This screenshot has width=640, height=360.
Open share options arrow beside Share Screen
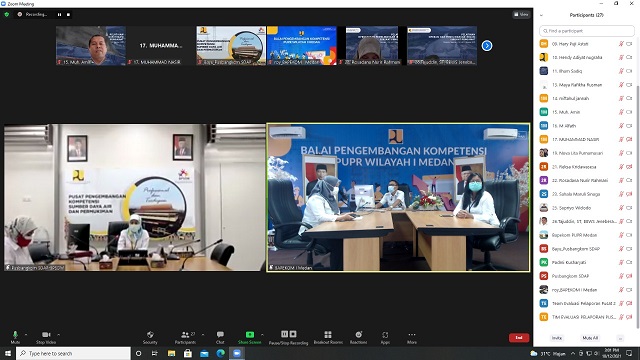262,335
